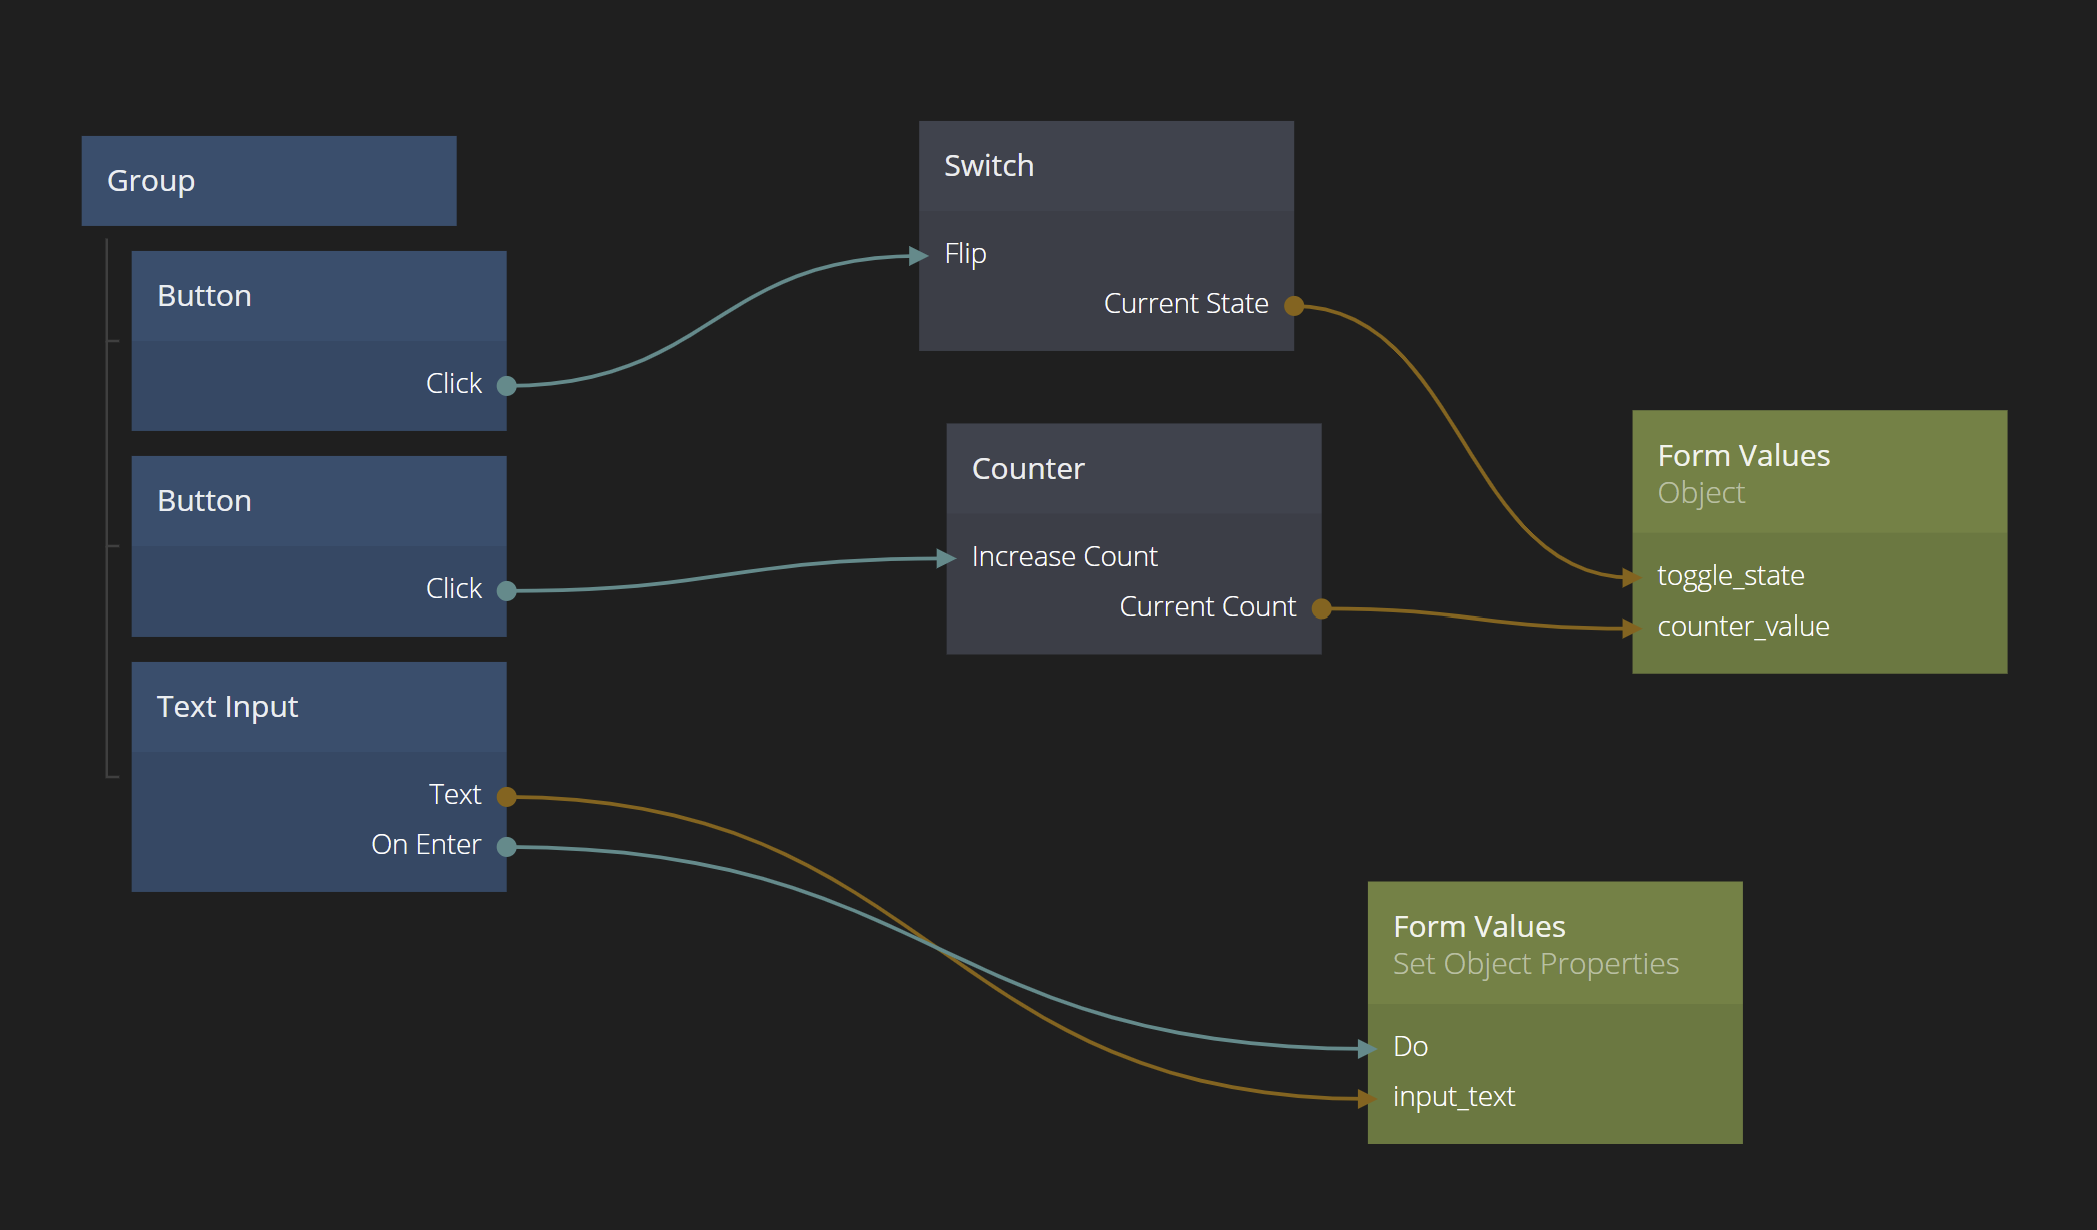Select the Group node header

point(268,181)
